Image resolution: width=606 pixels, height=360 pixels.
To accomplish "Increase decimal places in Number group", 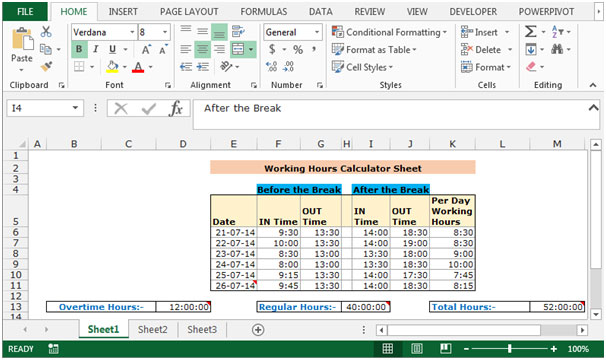I will pos(272,67).
